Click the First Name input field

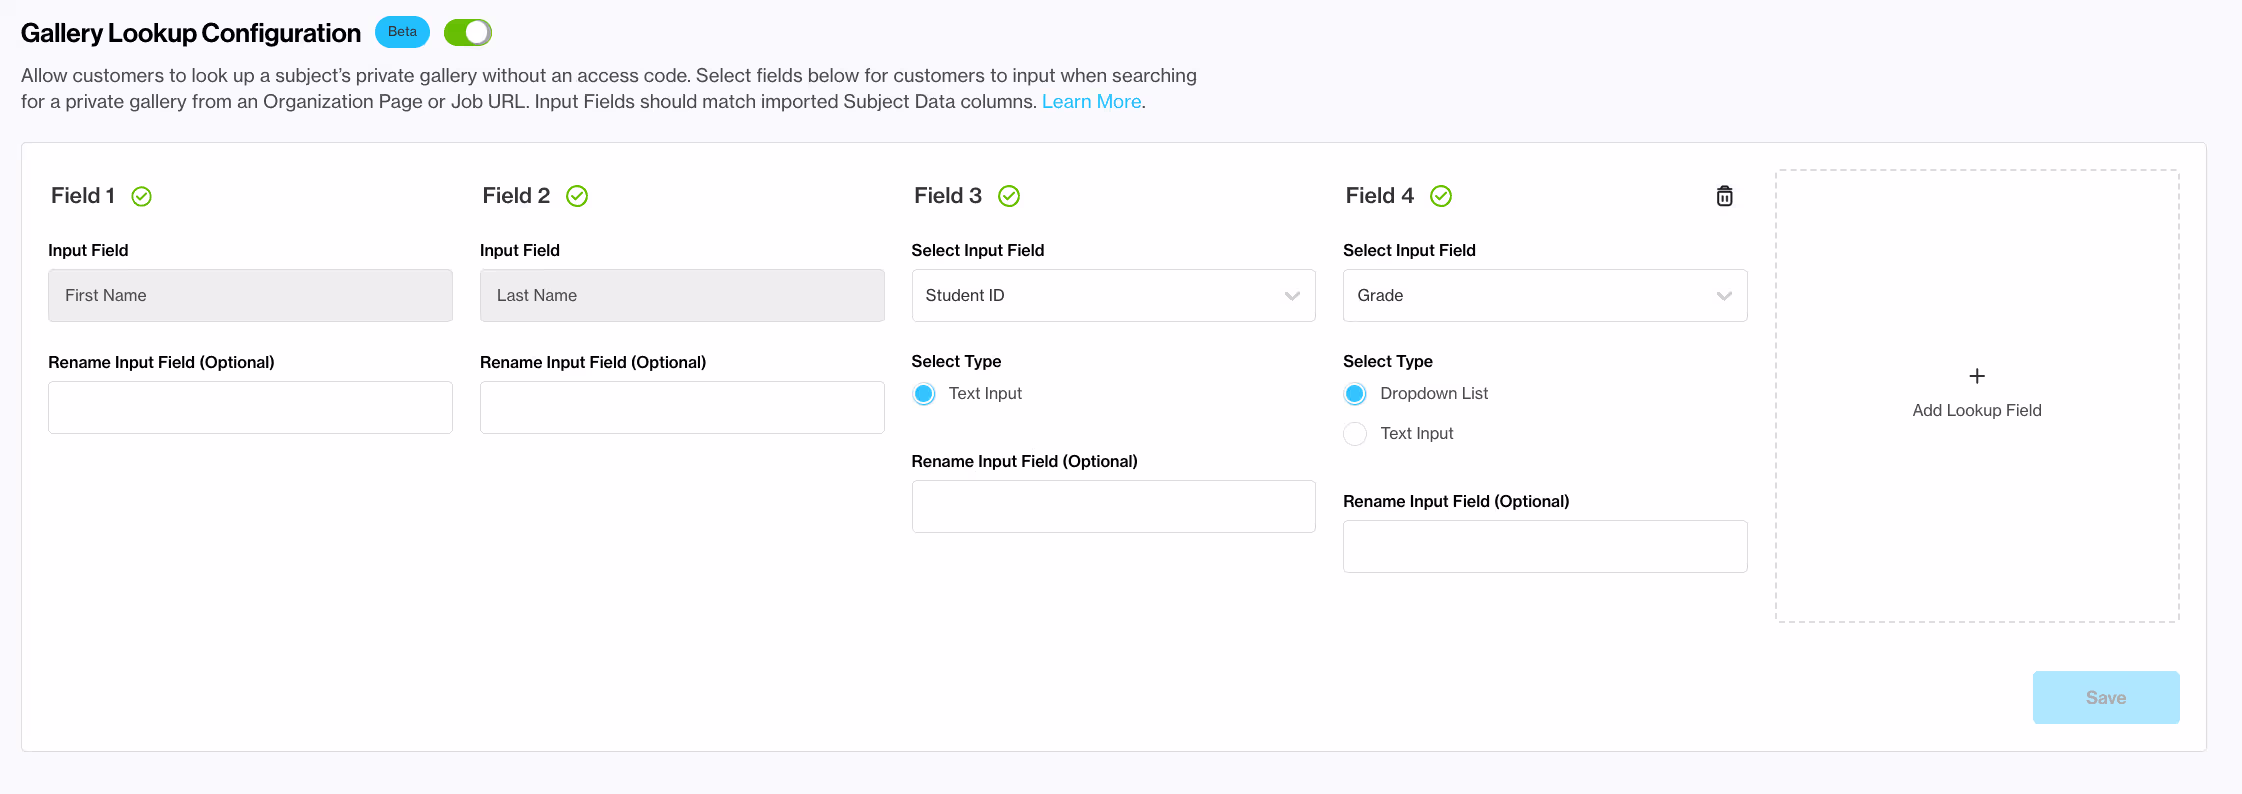(x=250, y=295)
